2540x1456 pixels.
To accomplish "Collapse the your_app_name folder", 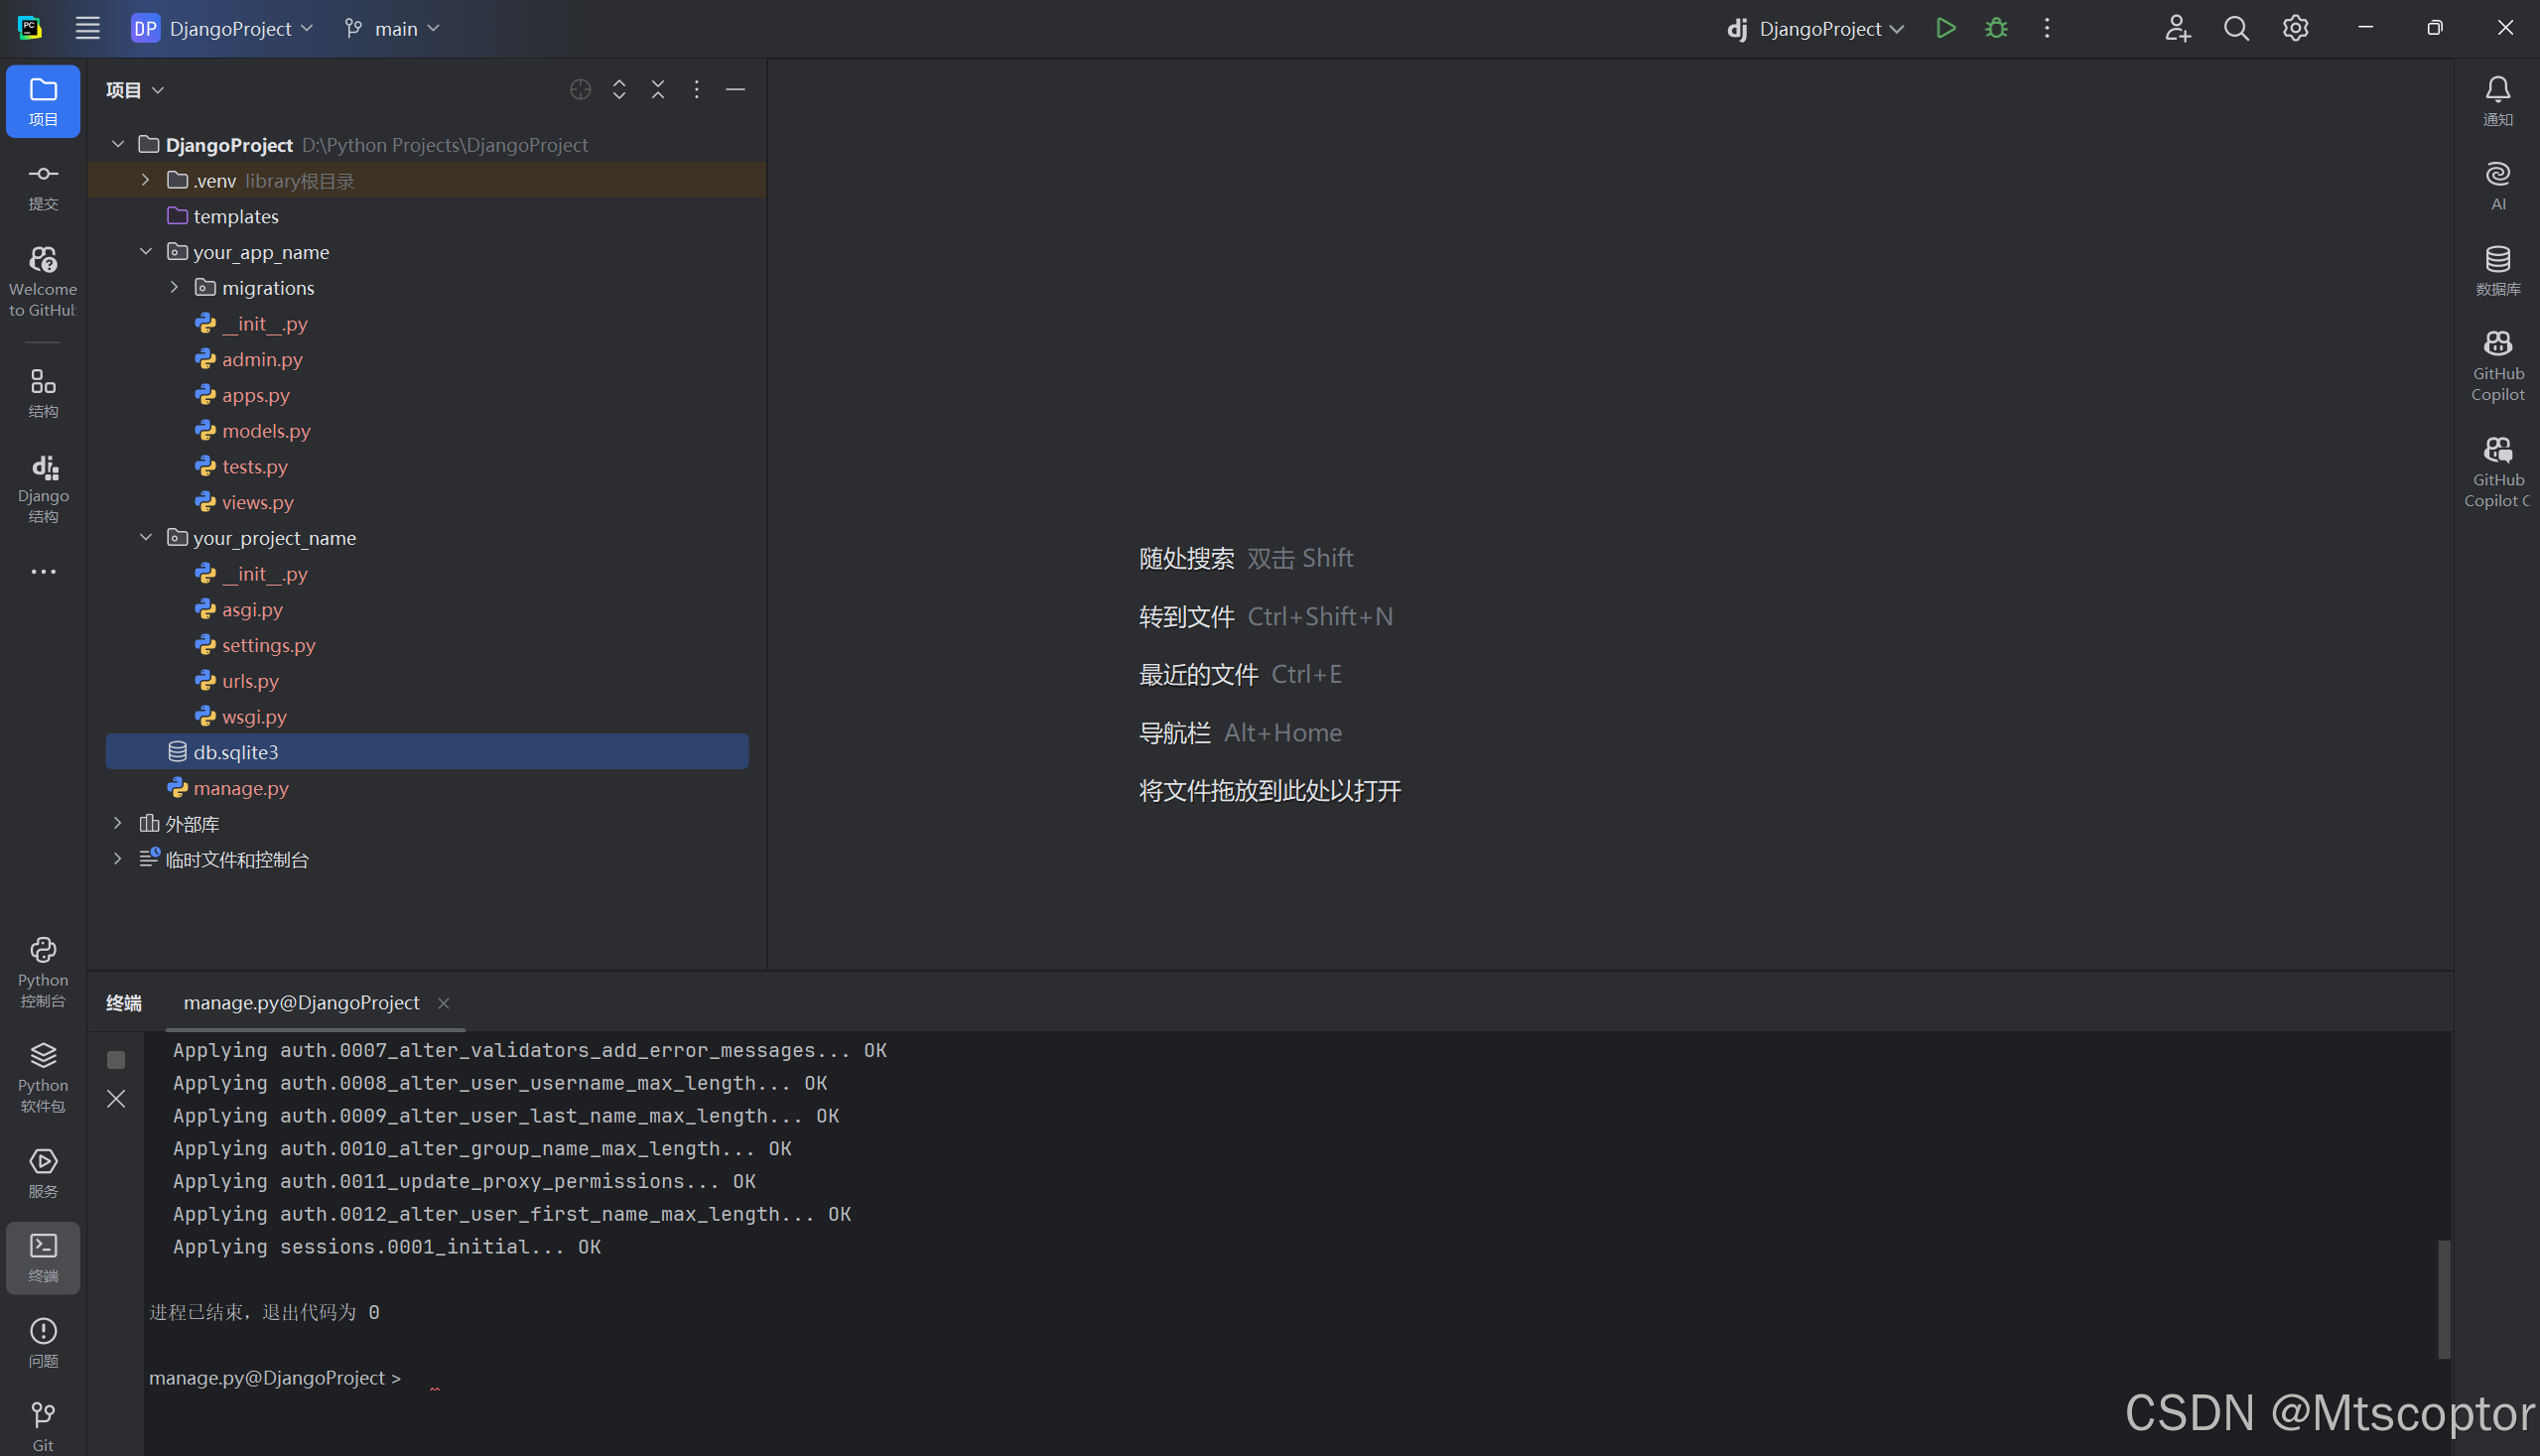I will 146,251.
